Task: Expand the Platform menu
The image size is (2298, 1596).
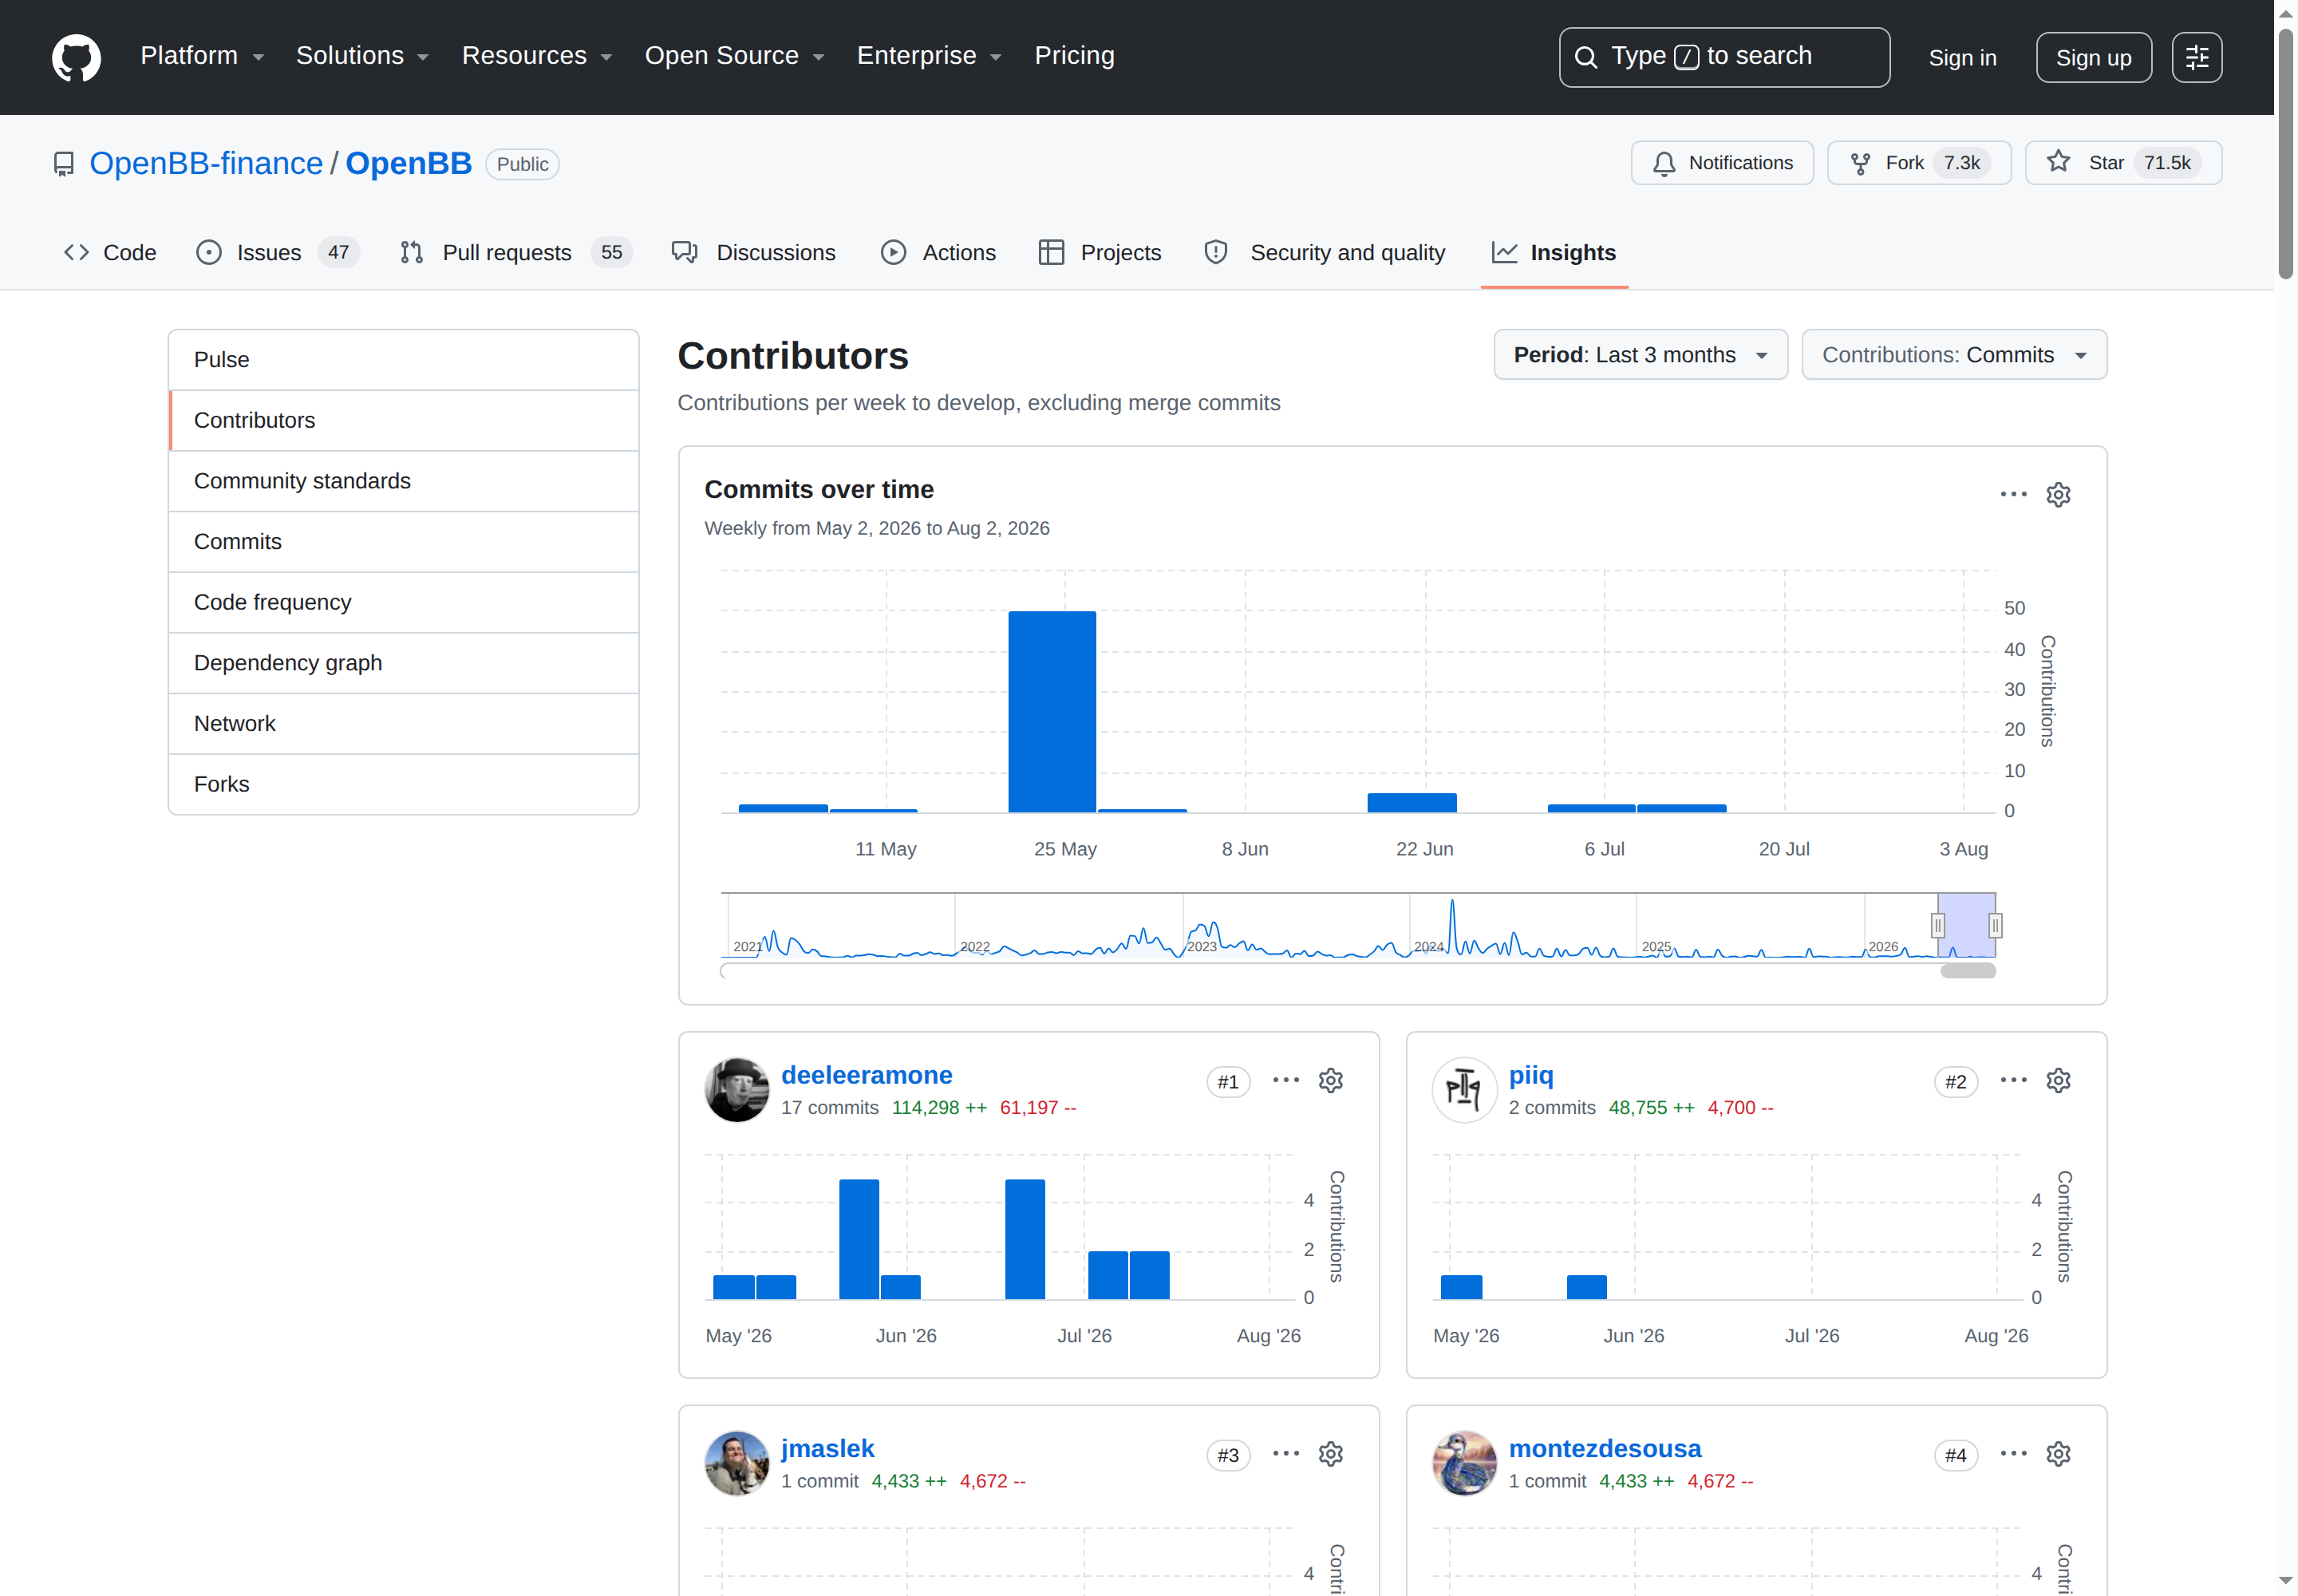Action: tap(202, 56)
